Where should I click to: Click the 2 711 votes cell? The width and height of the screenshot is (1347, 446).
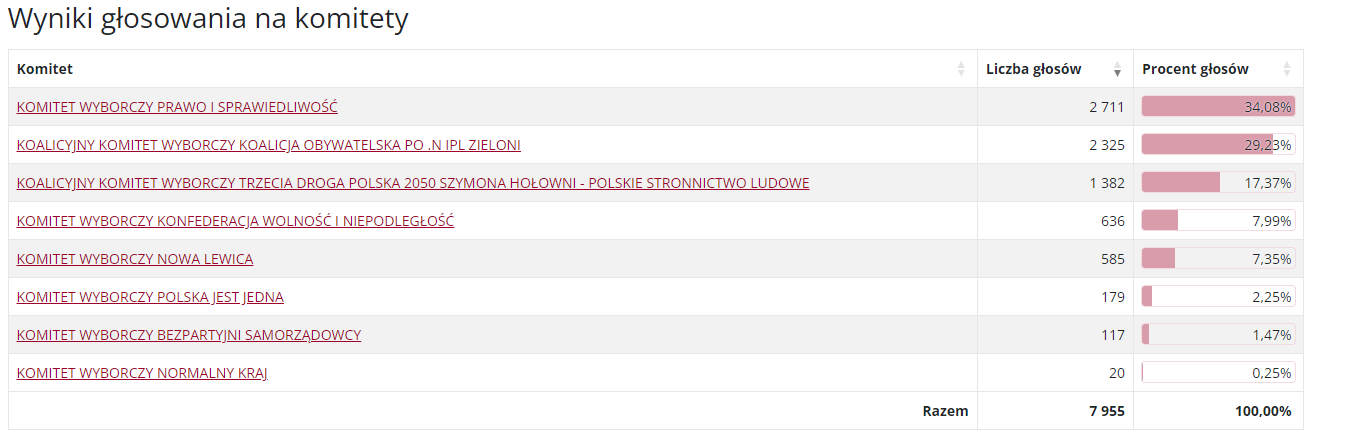tap(1055, 107)
